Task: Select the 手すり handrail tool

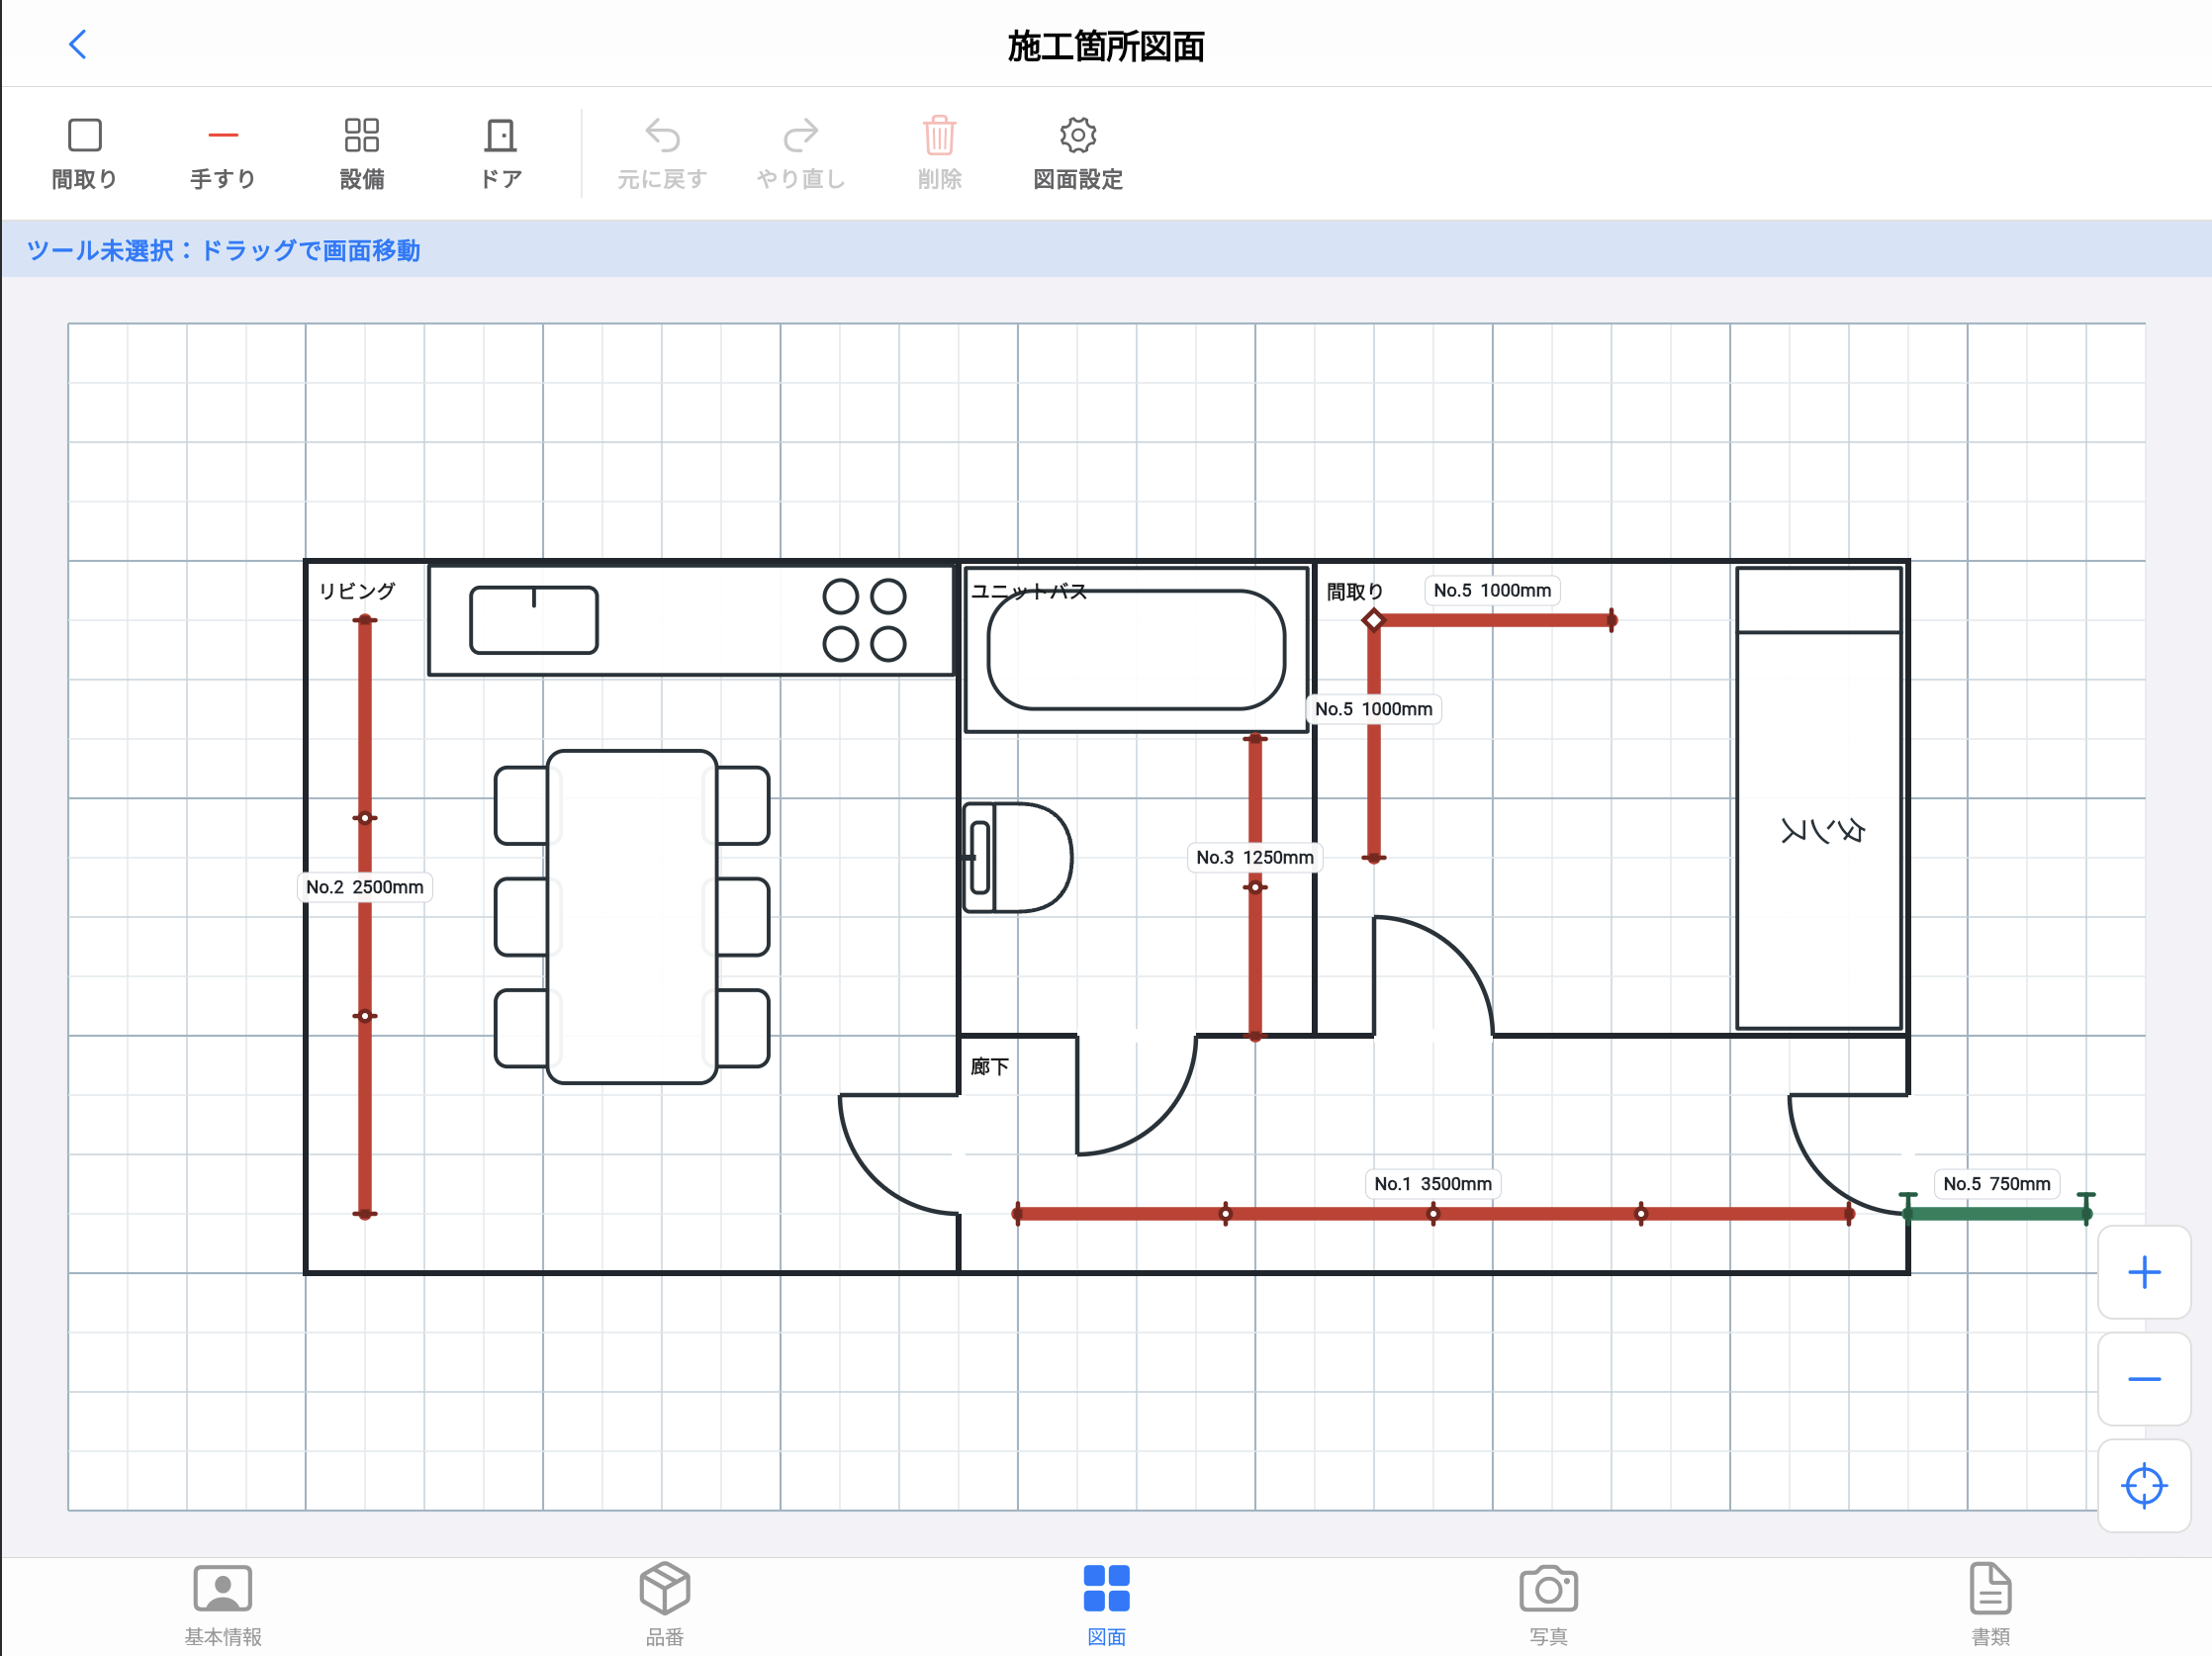Action: pos(223,154)
